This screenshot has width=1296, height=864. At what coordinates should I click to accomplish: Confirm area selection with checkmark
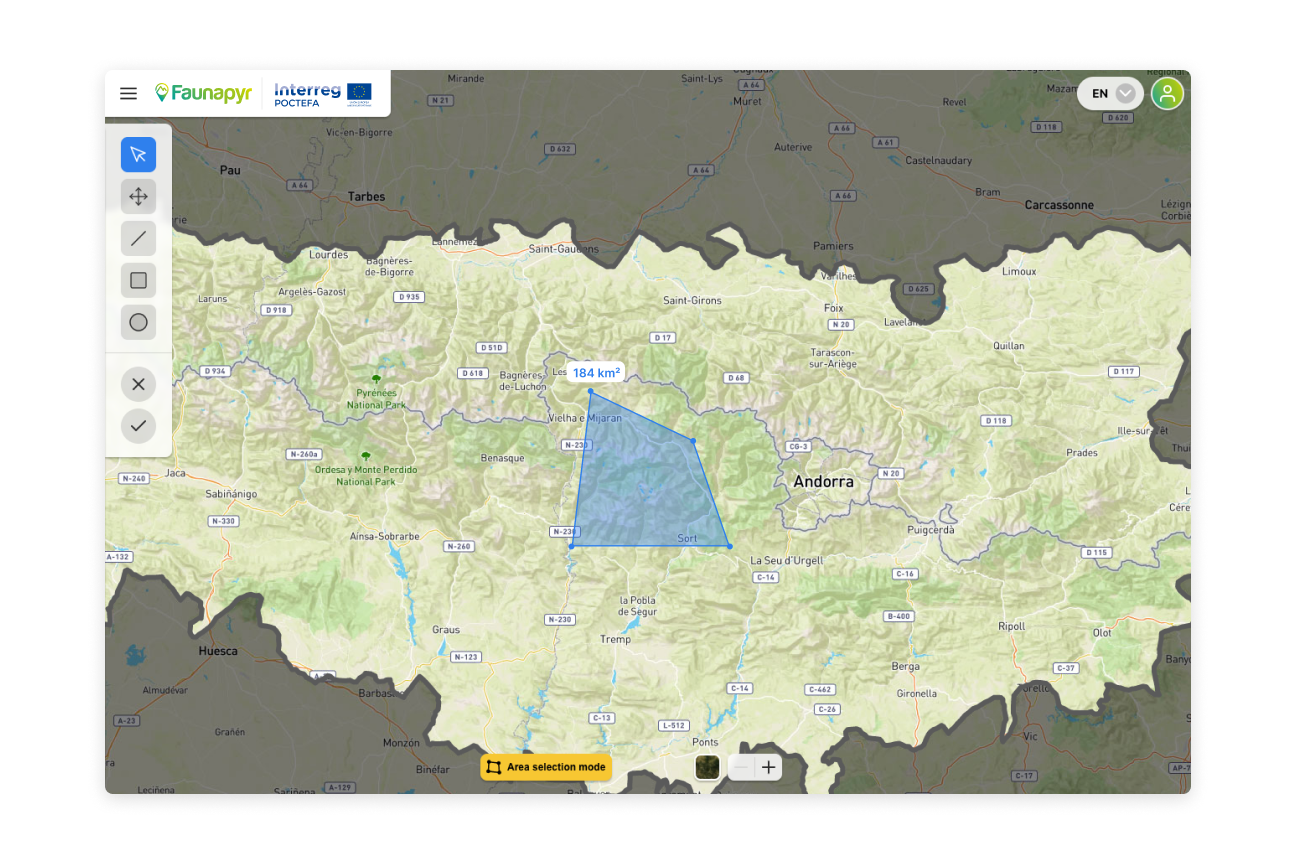[x=138, y=426]
